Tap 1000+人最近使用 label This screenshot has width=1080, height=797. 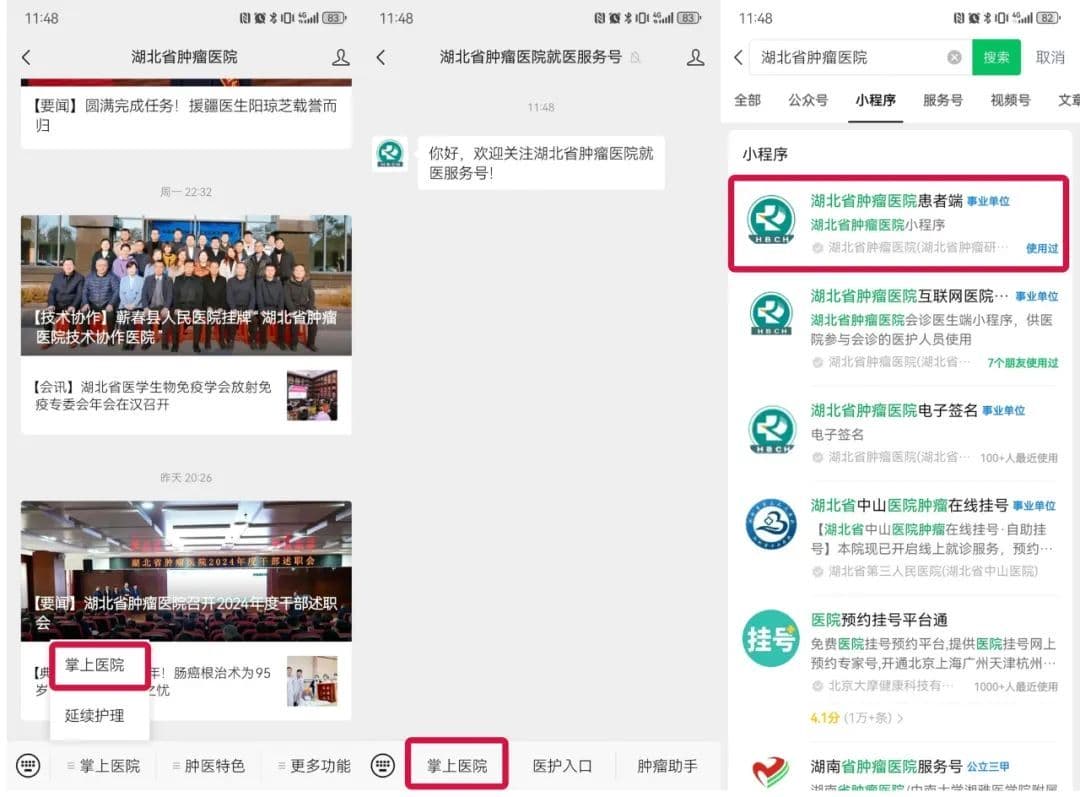(x=1015, y=686)
